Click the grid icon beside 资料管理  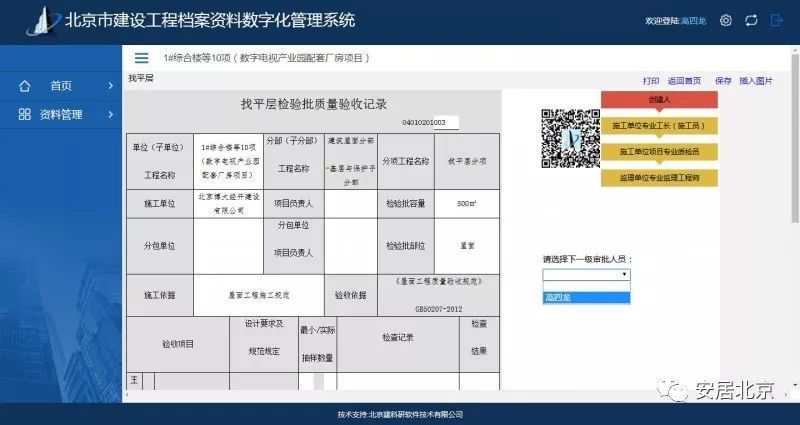[24, 115]
